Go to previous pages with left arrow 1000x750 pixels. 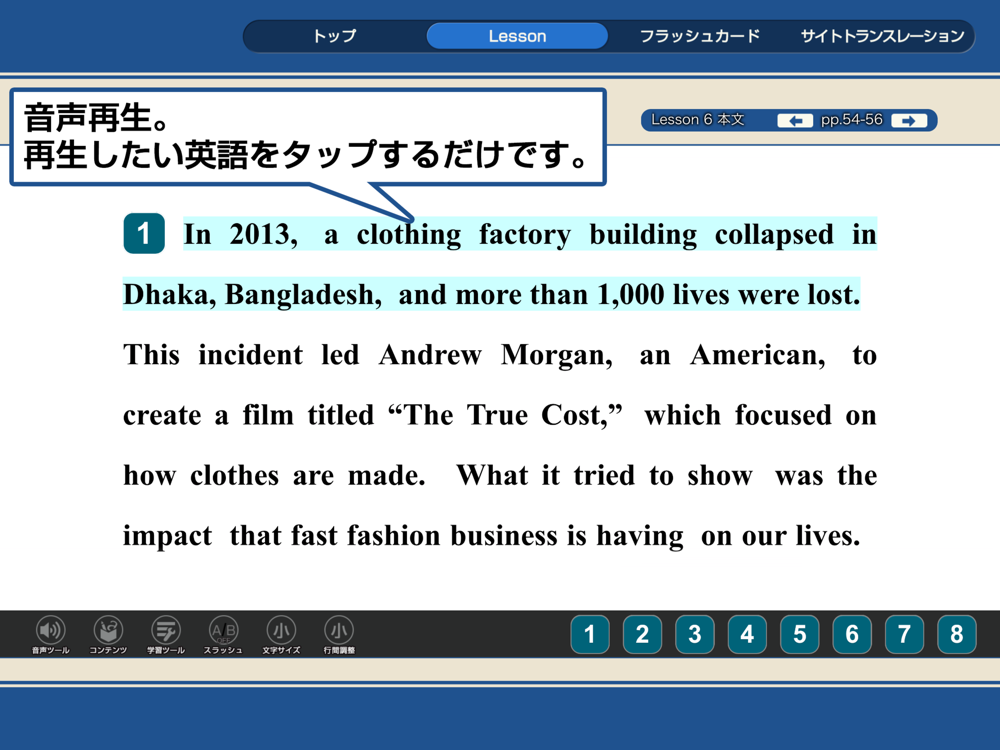pyautogui.click(x=795, y=121)
